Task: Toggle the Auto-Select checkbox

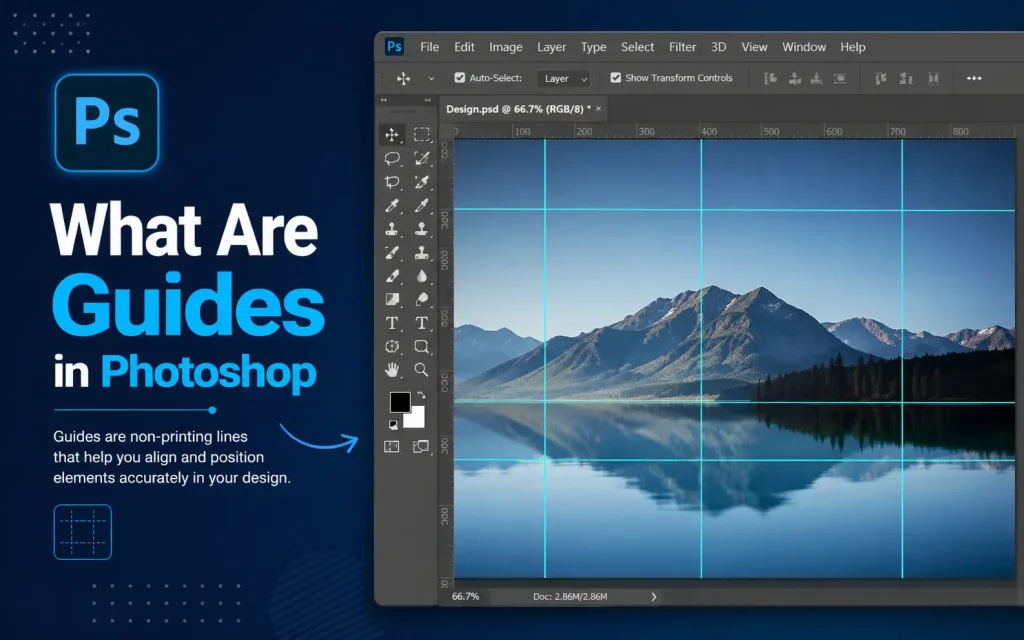Action: 460,78
